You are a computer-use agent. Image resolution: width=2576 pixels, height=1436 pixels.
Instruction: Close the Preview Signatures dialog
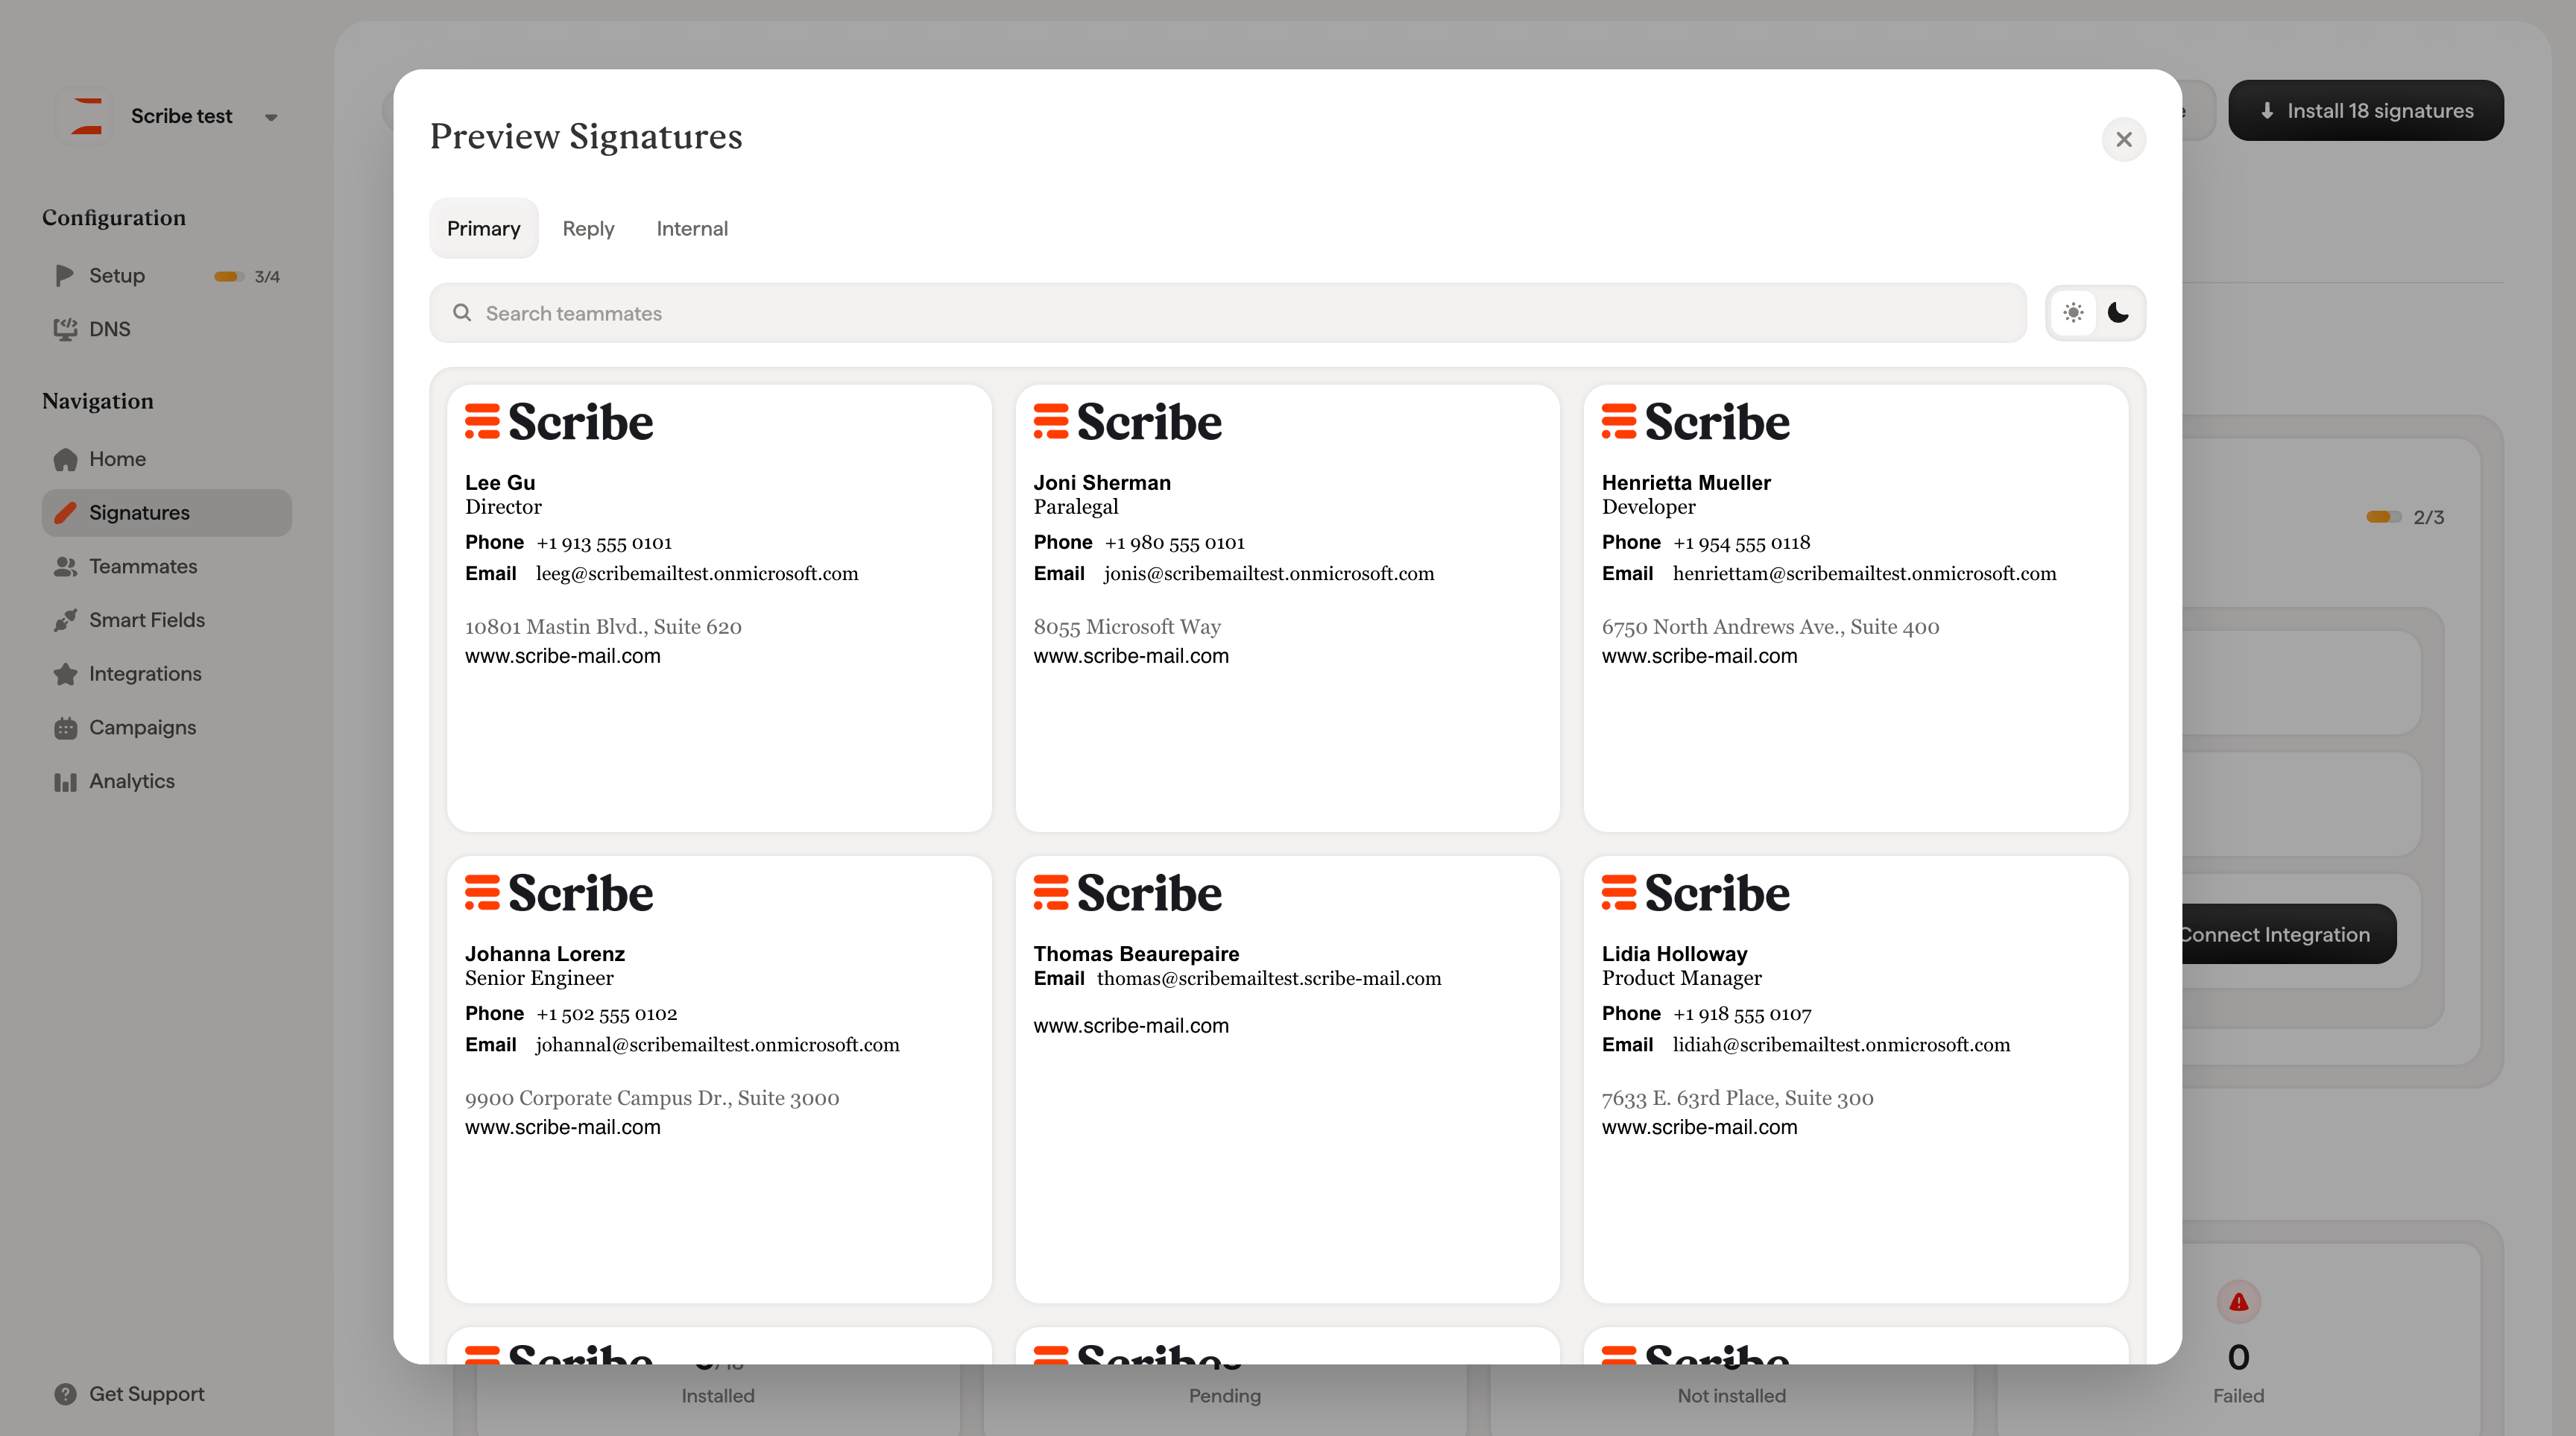2124,139
